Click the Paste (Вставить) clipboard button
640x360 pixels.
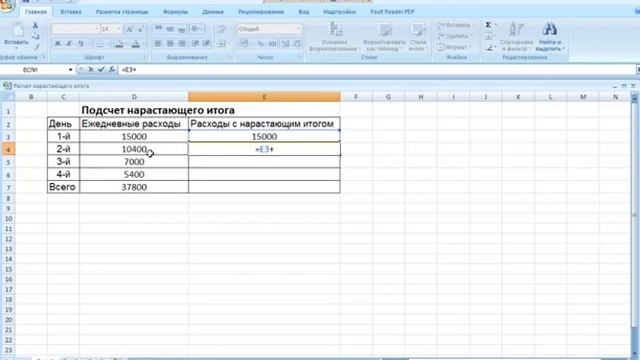(x=16, y=35)
